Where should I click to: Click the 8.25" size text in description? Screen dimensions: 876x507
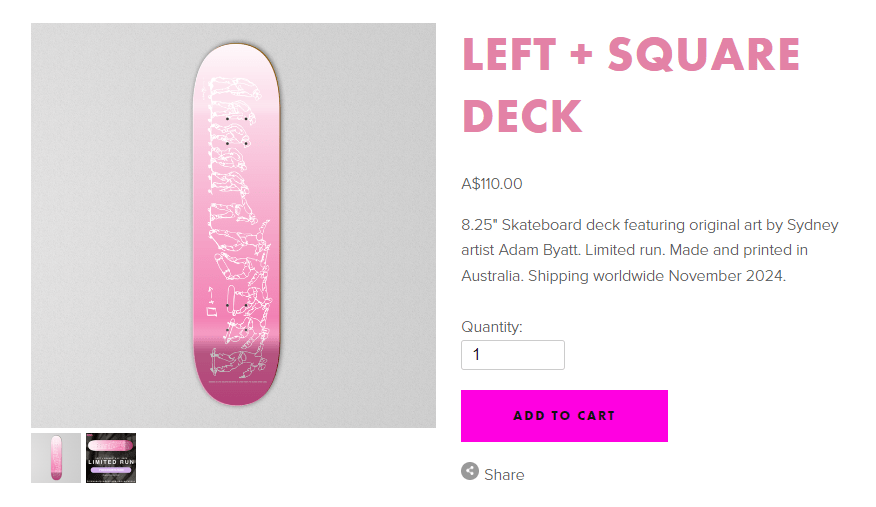pos(480,225)
